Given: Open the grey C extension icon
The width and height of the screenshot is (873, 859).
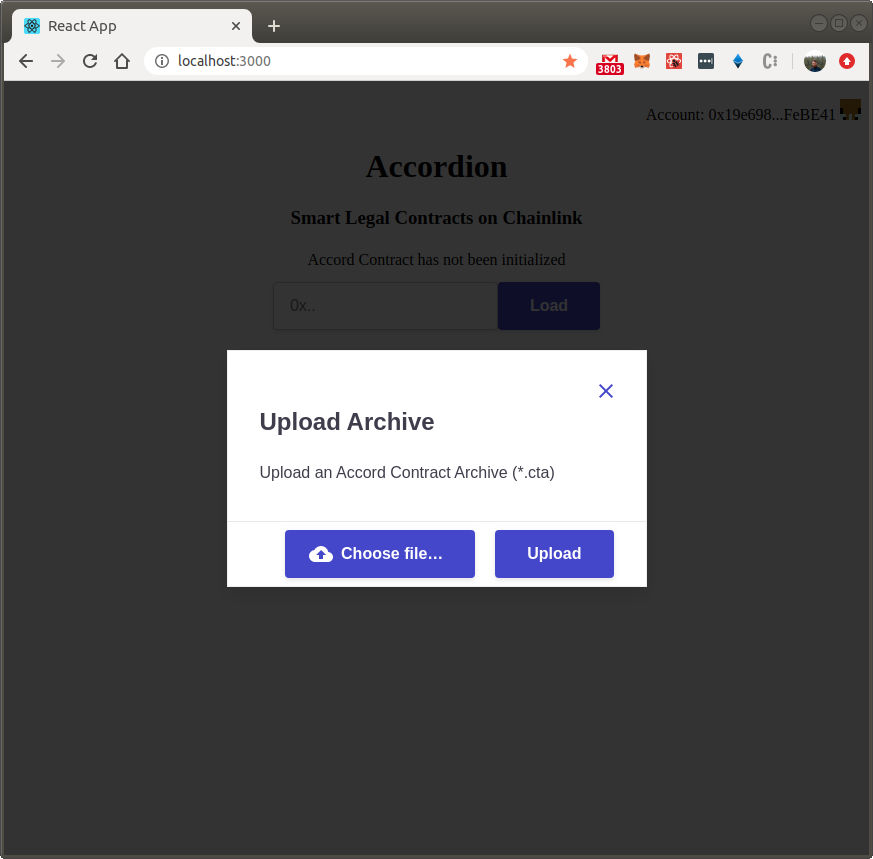Looking at the screenshot, I should 770,61.
